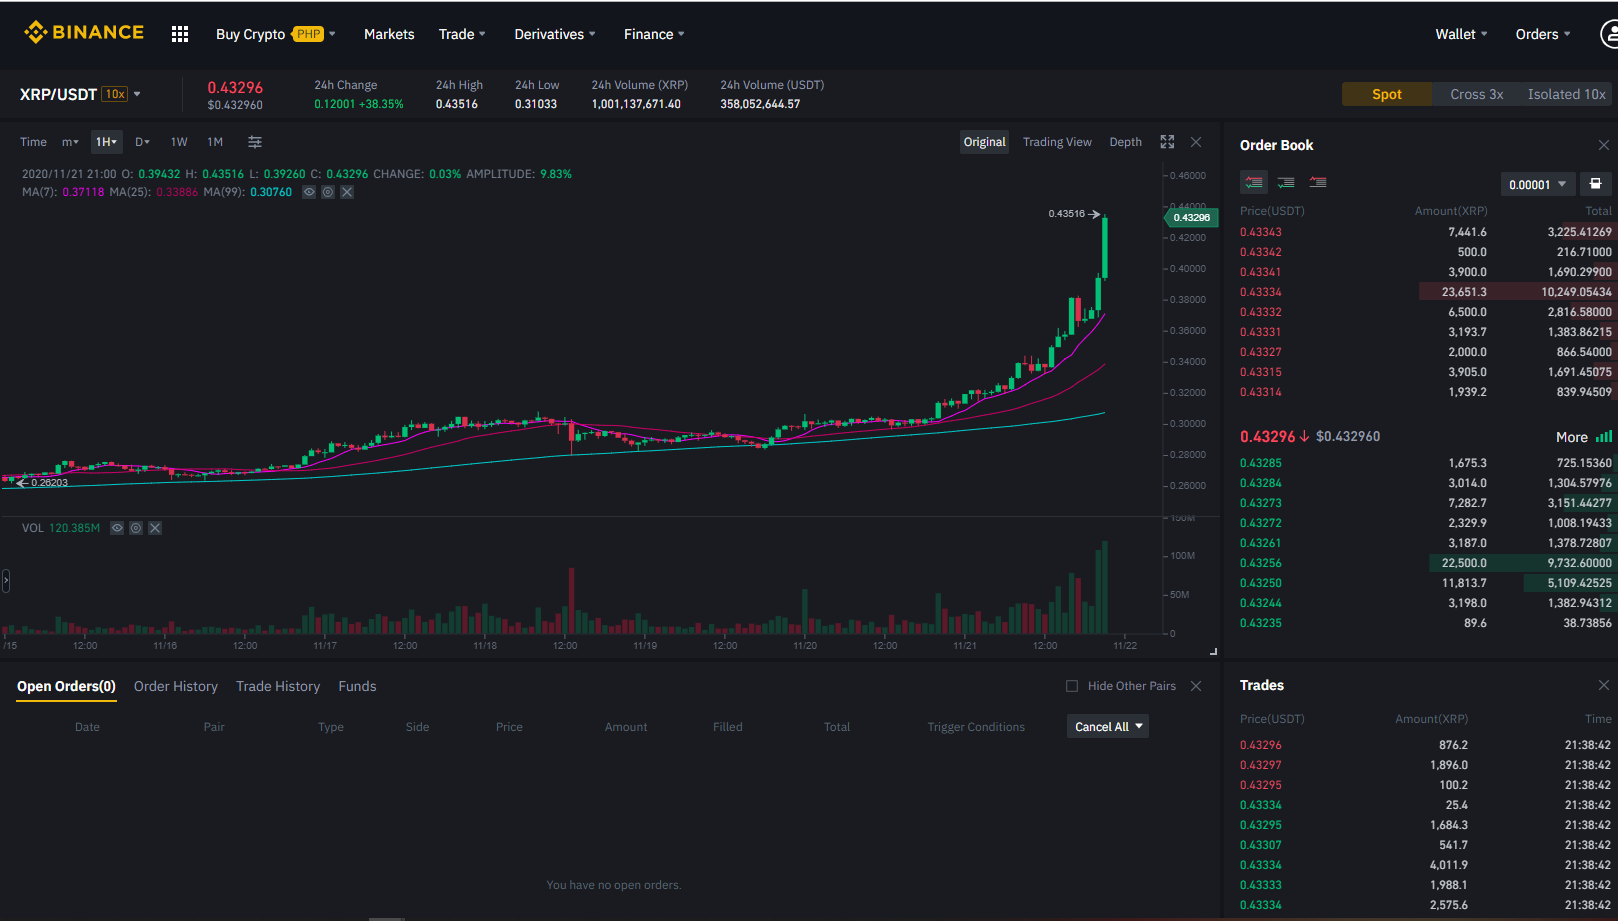This screenshot has height=921, width=1618.
Task: Click More in order book
Action: (1571, 437)
